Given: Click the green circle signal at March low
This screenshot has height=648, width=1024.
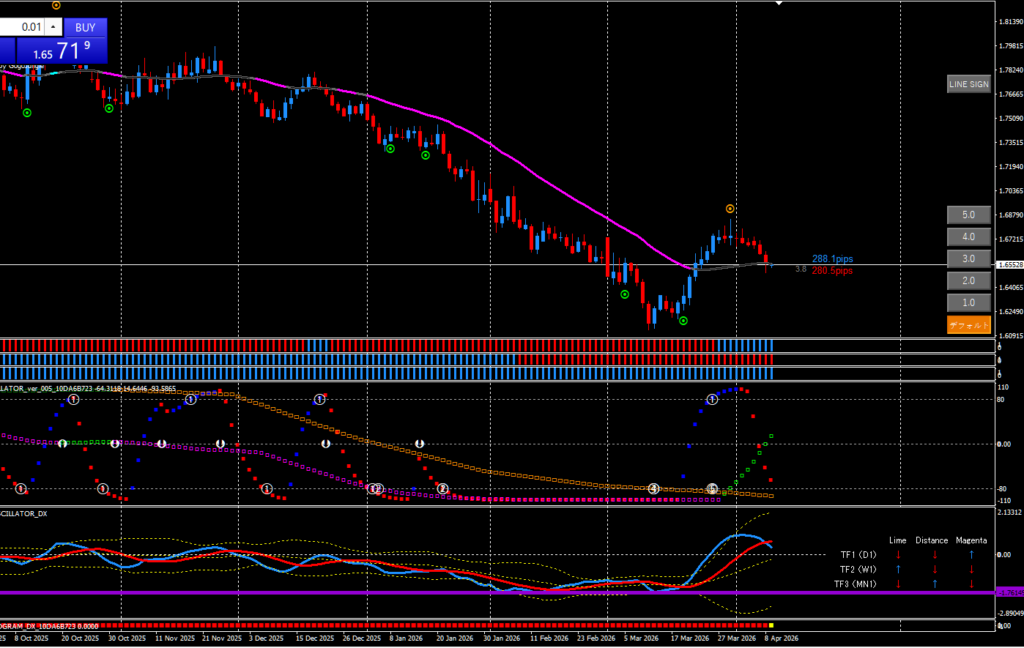Looking at the screenshot, I should click(x=683, y=321).
